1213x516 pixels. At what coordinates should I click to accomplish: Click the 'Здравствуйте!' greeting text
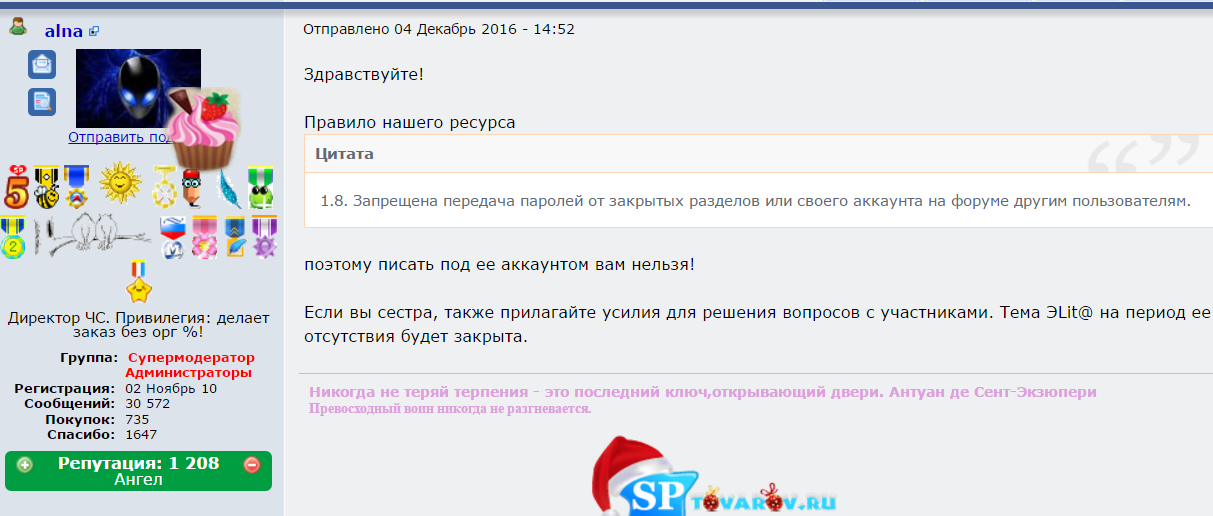[363, 75]
